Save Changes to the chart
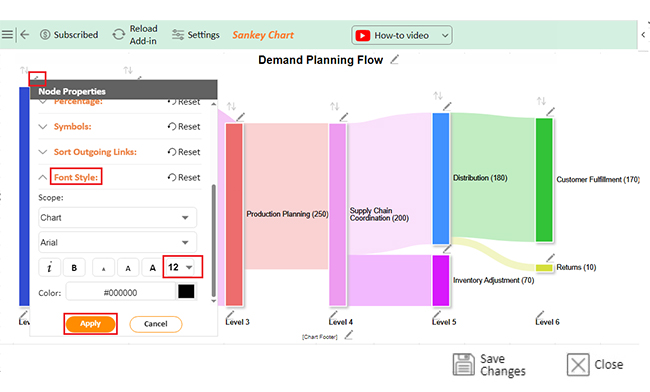Viewport: 650px width, 392px height. (x=489, y=365)
